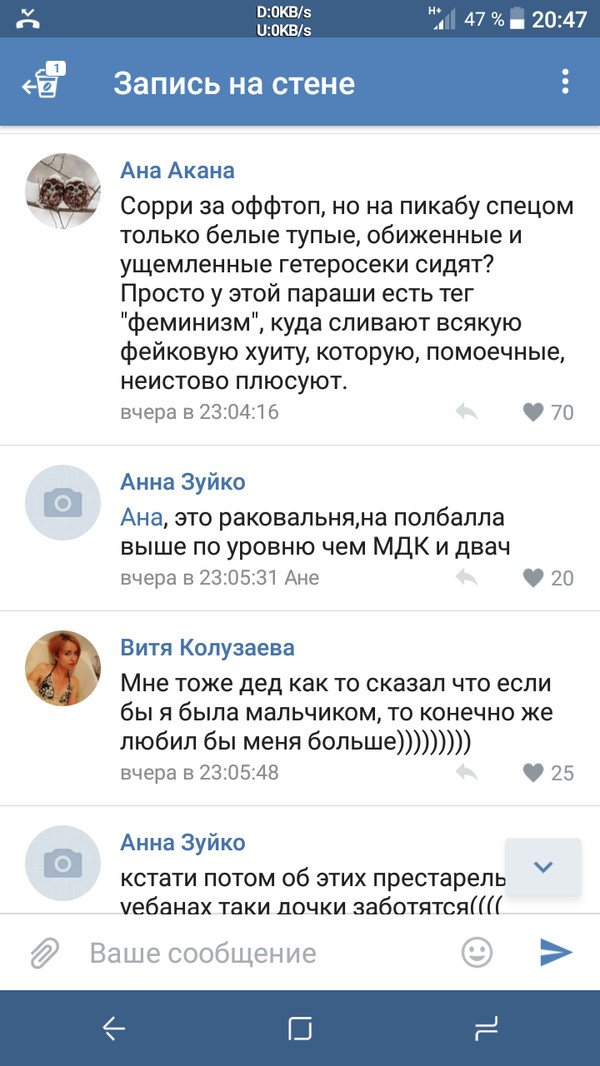View Ана Акана's owl avatar
Image resolution: width=600 pixels, height=1066 pixels.
tap(63, 191)
